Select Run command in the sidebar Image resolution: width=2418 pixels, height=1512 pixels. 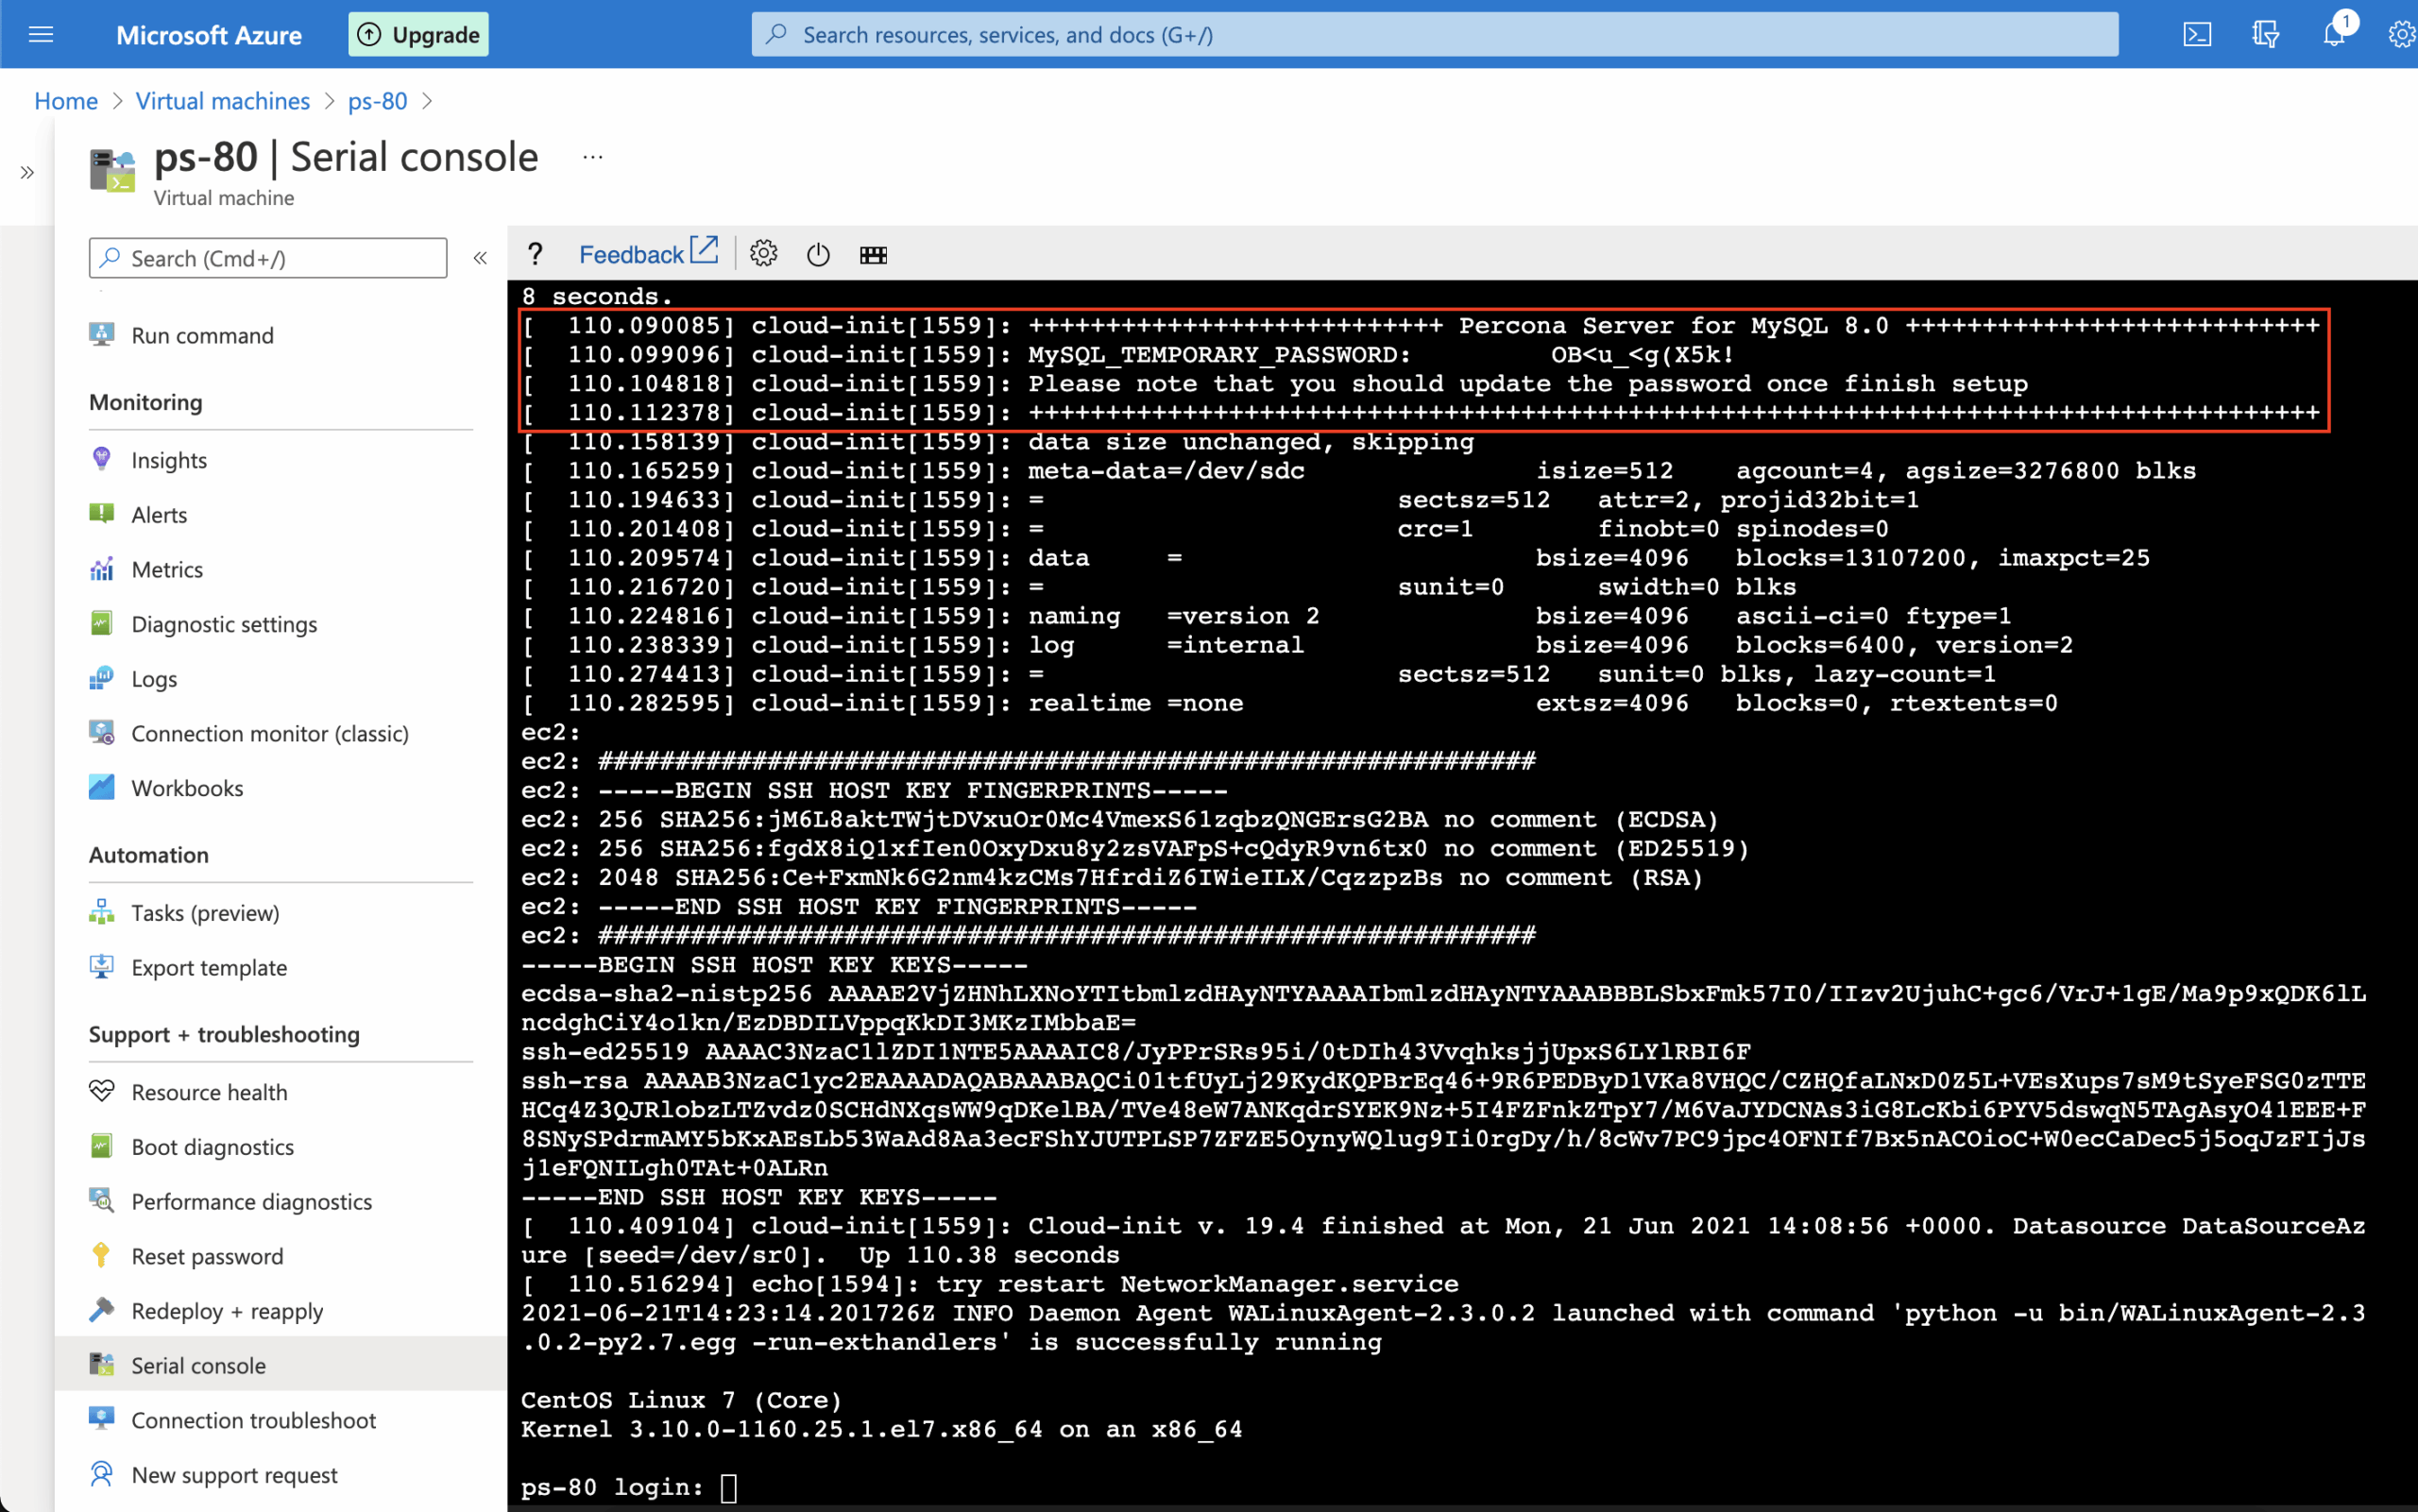pos(202,335)
